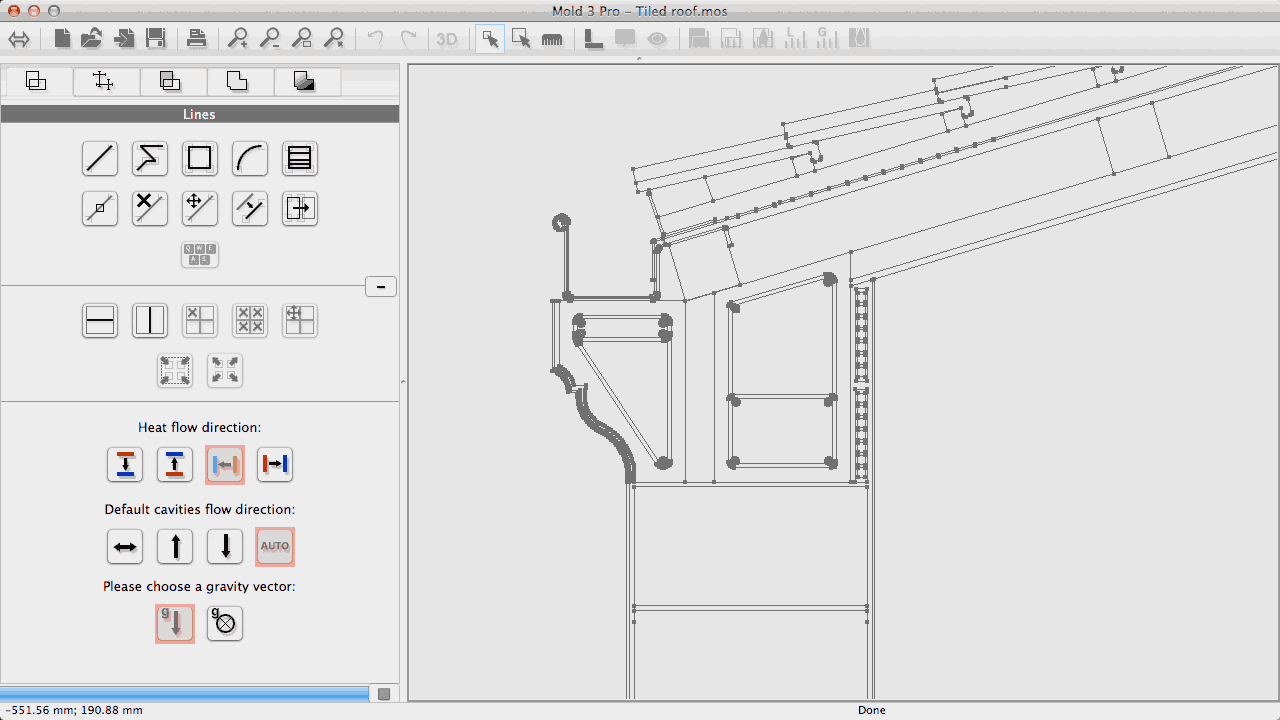
Task: Disable gravity with the crossed-out g button
Action: 224,623
